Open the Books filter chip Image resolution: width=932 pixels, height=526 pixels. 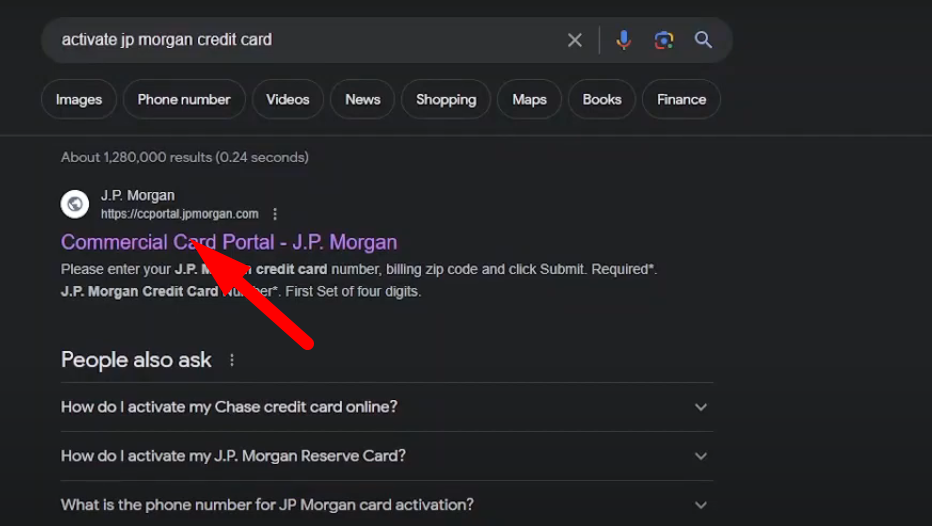pos(602,99)
